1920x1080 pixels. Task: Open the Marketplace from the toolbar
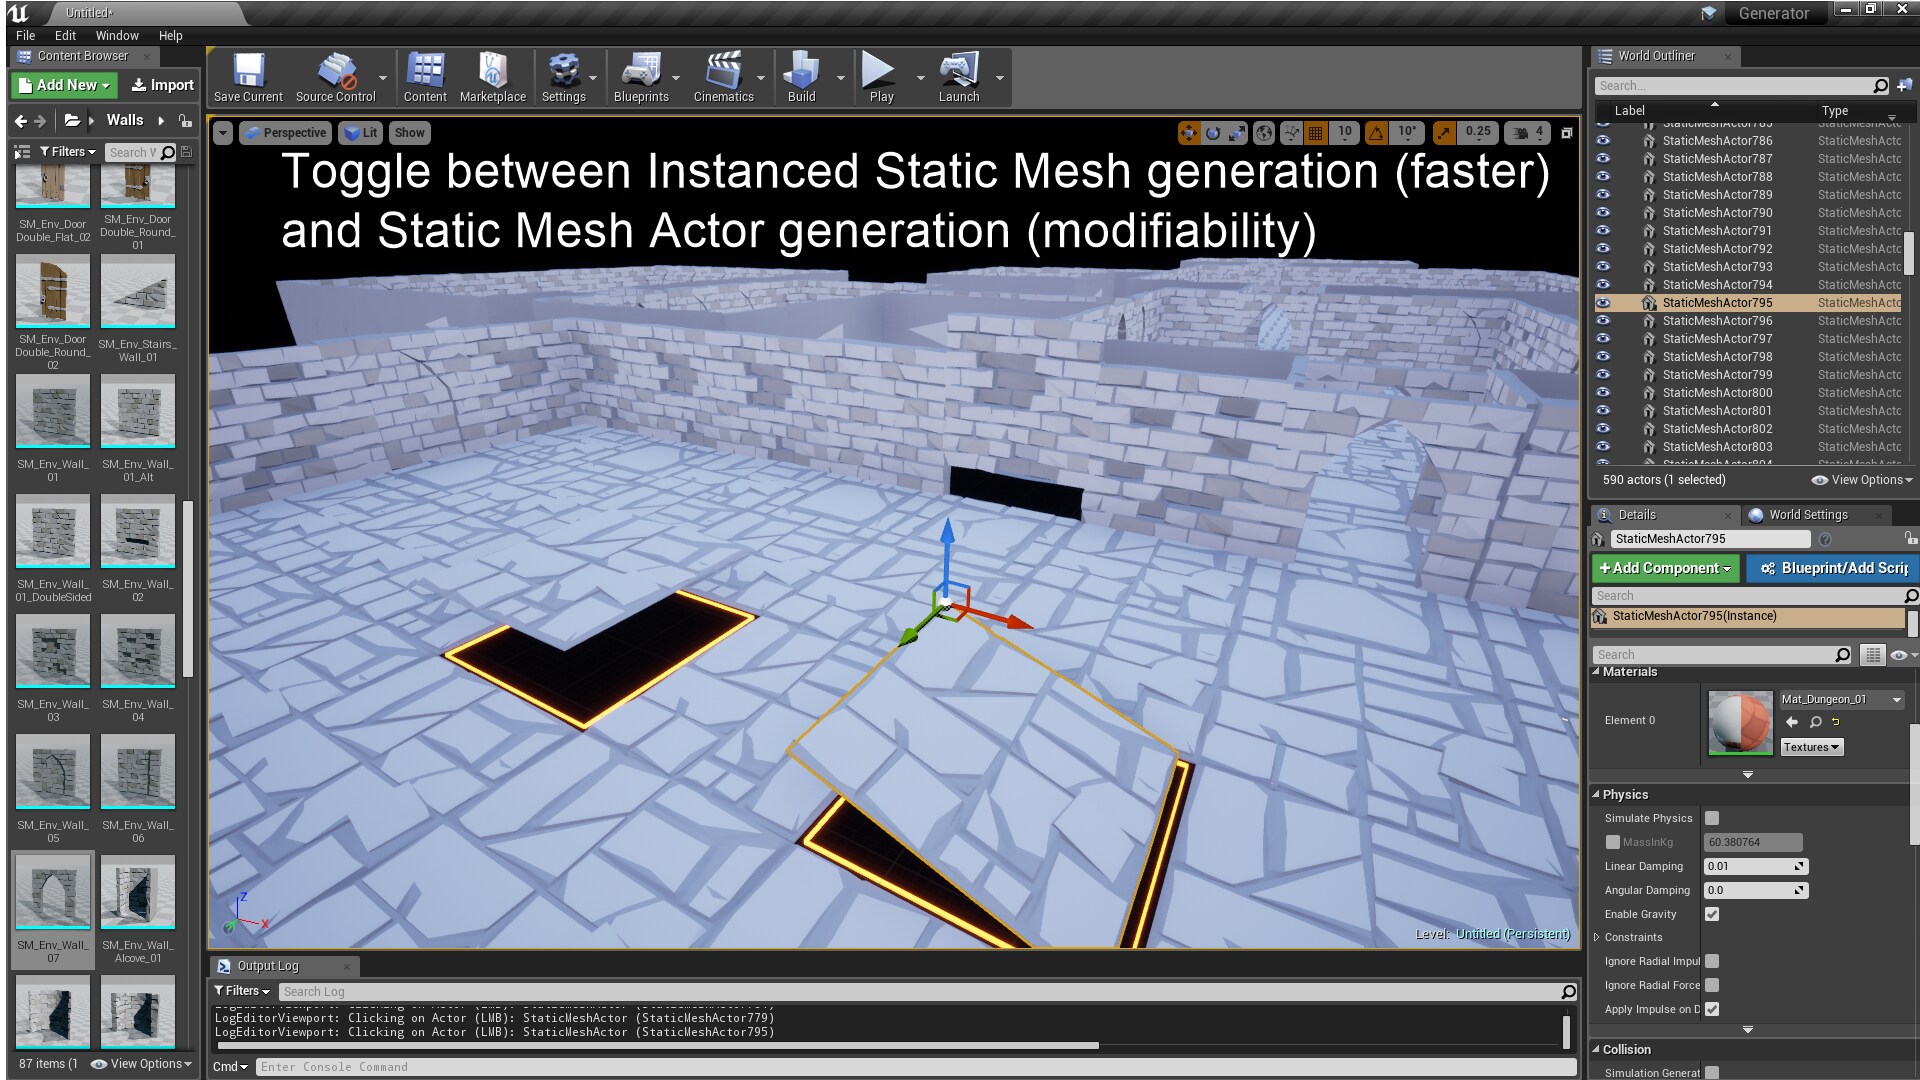[x=493, y=70]
